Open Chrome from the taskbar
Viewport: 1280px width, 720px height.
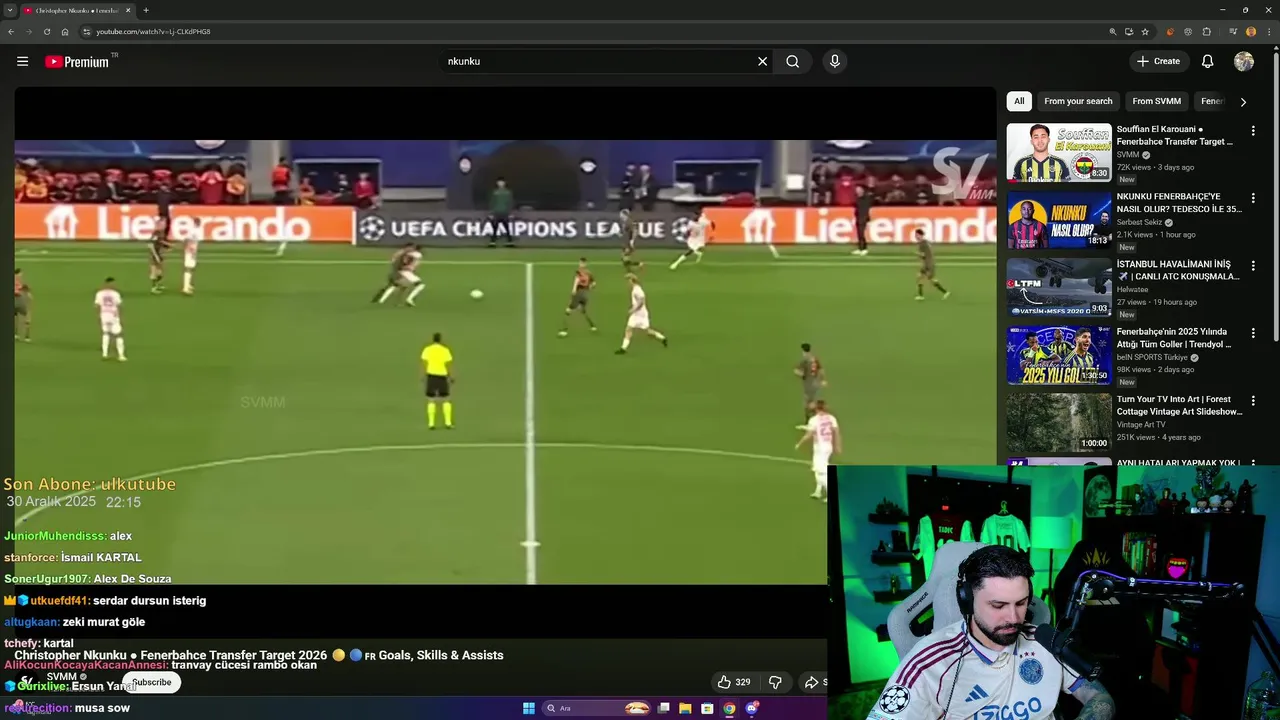[x=729, y=708]
